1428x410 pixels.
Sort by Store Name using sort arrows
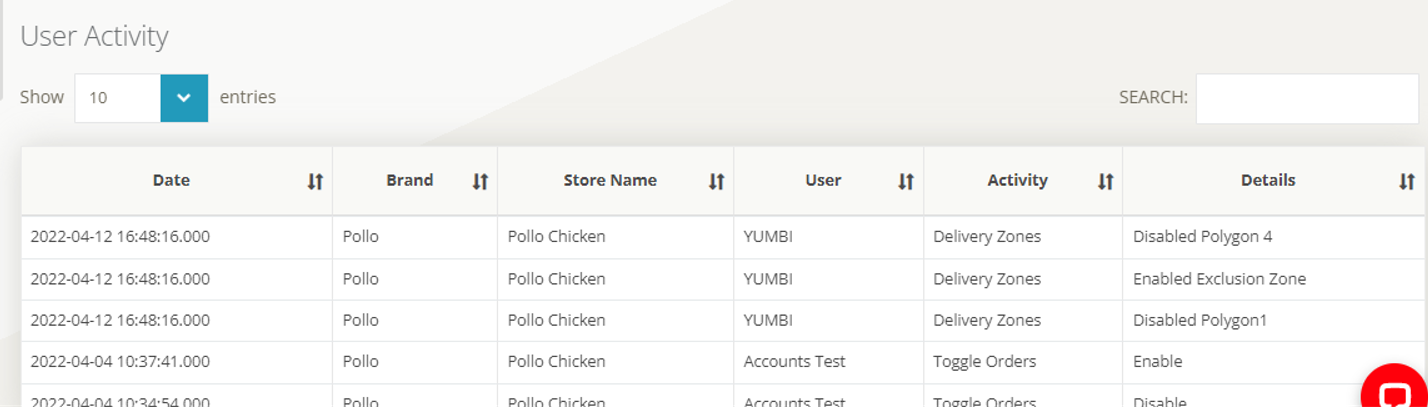[716, 181]
